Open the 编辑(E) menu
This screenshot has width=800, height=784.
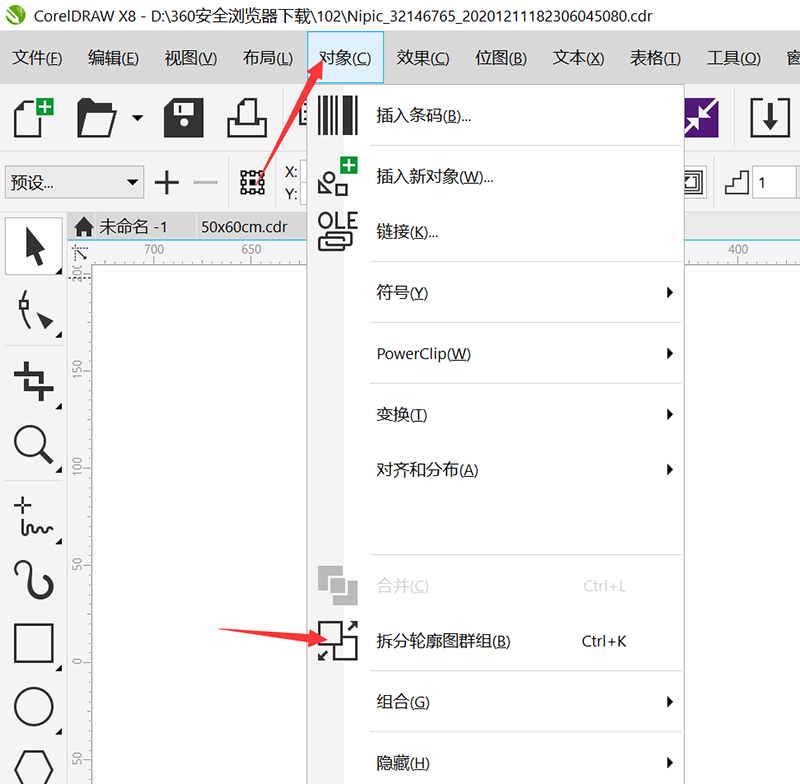(x=113, y=58)
